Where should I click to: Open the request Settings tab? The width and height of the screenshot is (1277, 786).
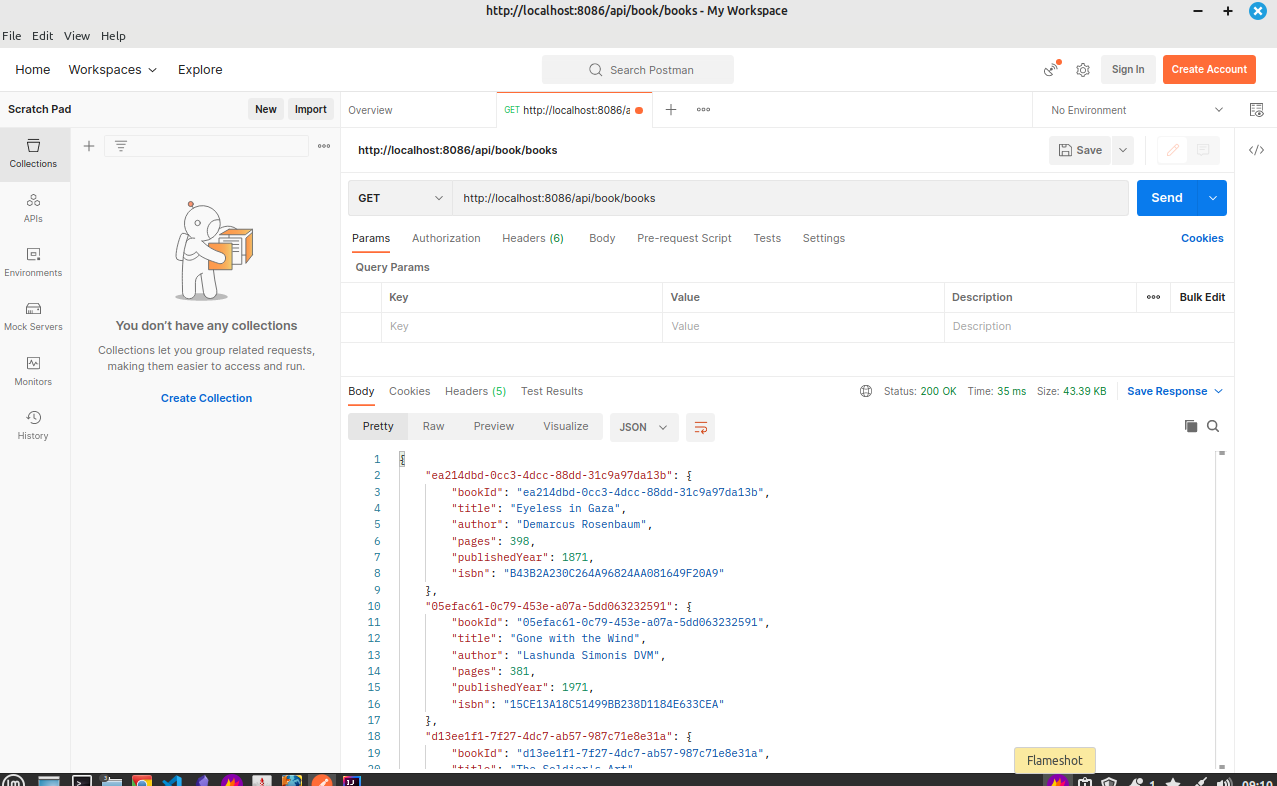(x=824, y=238)
